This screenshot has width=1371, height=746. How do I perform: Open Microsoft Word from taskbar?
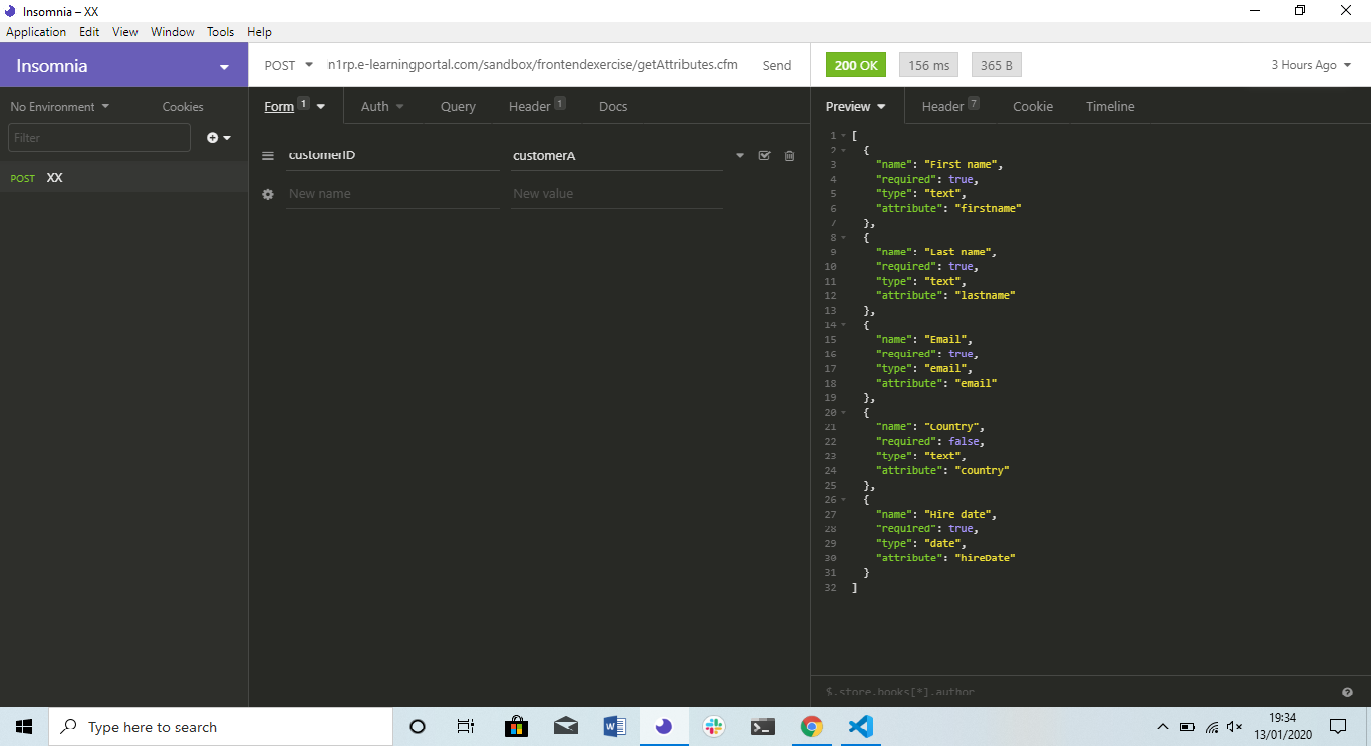615,727
